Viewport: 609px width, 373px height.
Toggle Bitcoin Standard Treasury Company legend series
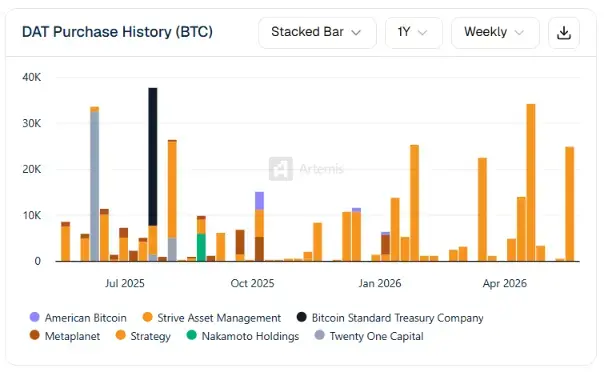pos(390,318)
